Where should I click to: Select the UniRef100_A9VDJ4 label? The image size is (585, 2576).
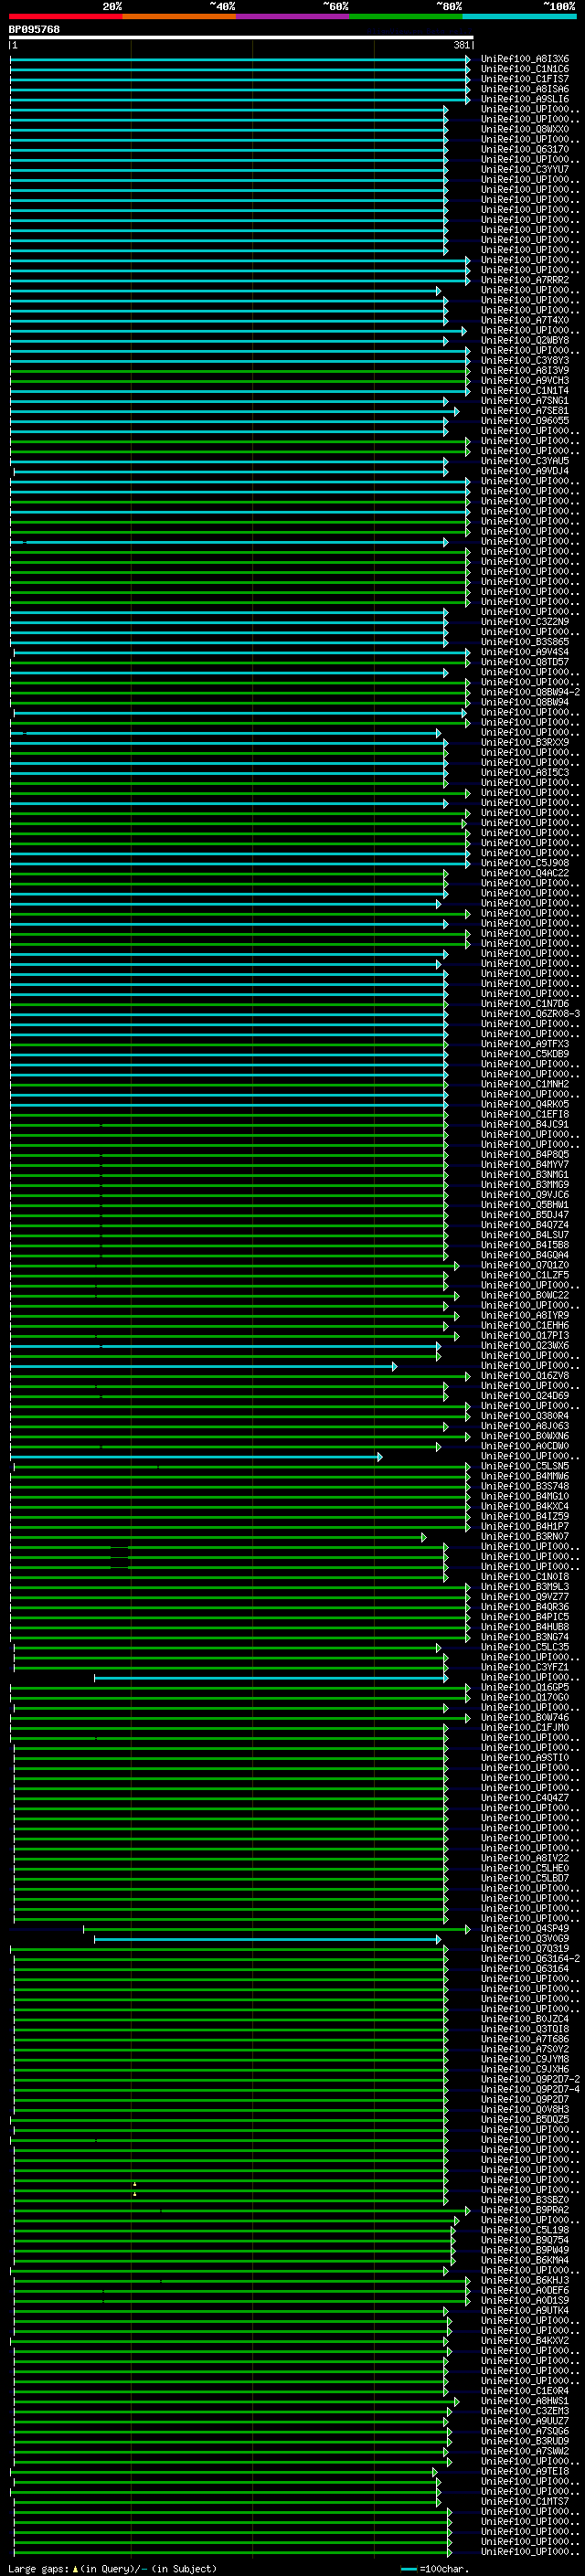[525, 471]
